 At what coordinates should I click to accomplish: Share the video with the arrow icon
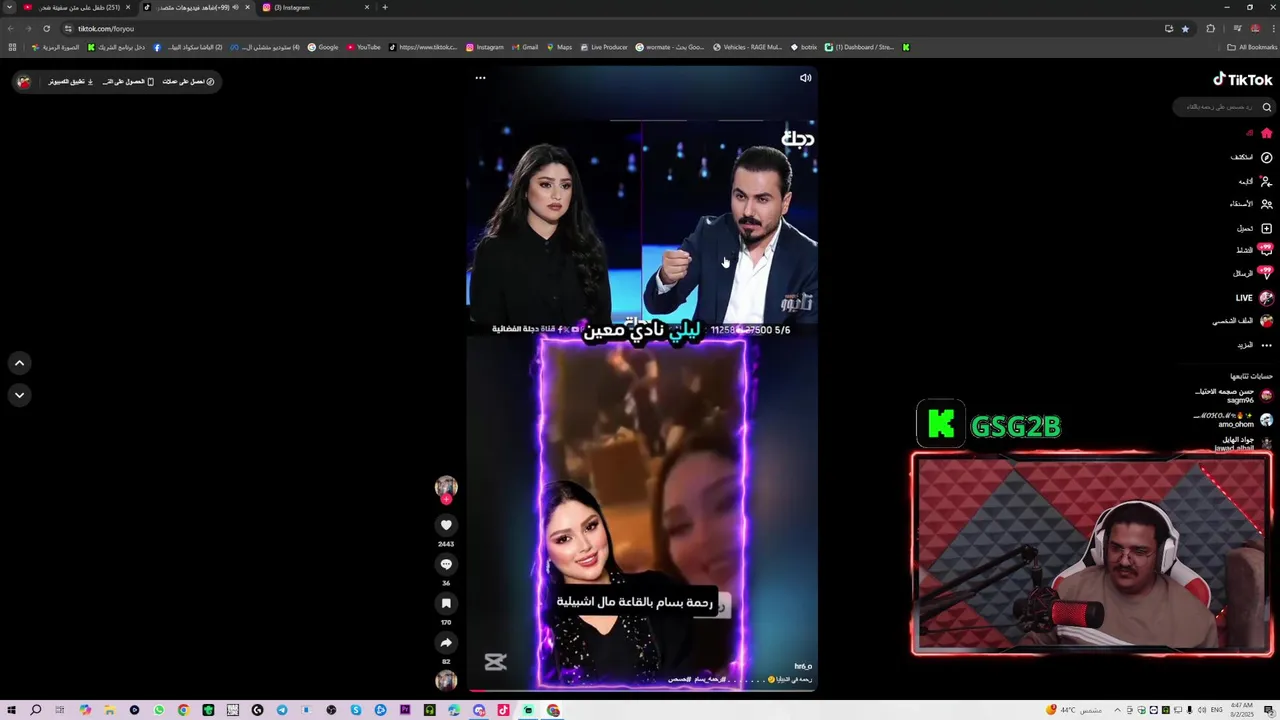tap(446, 642)
